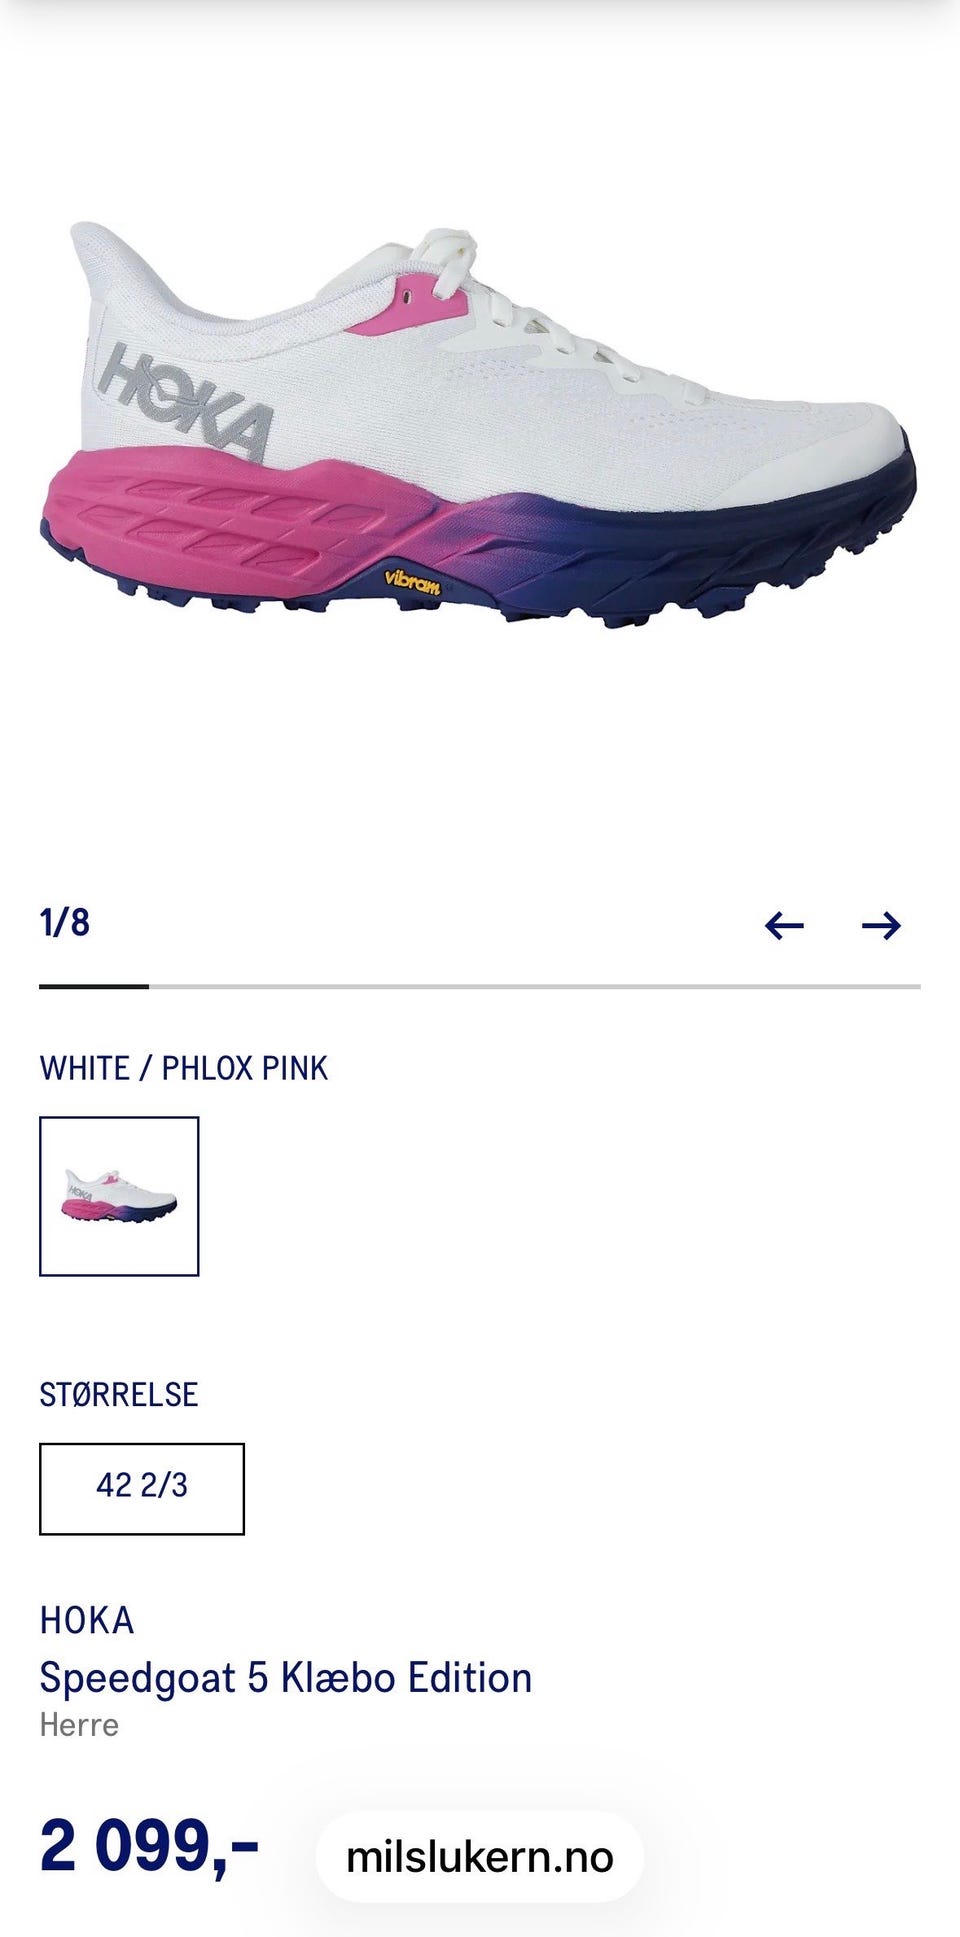The image size is (960, 1937).
Task: Advance to the next product image arrow
Action: [881, 925]
